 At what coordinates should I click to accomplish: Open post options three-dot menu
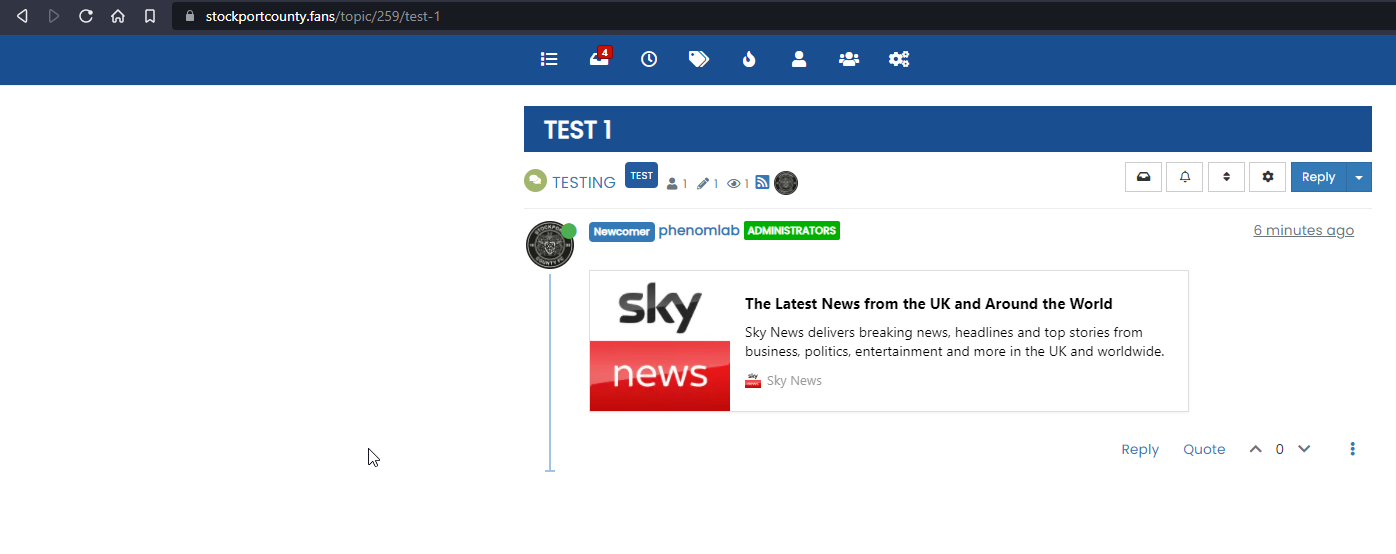tap(1352, 449)
